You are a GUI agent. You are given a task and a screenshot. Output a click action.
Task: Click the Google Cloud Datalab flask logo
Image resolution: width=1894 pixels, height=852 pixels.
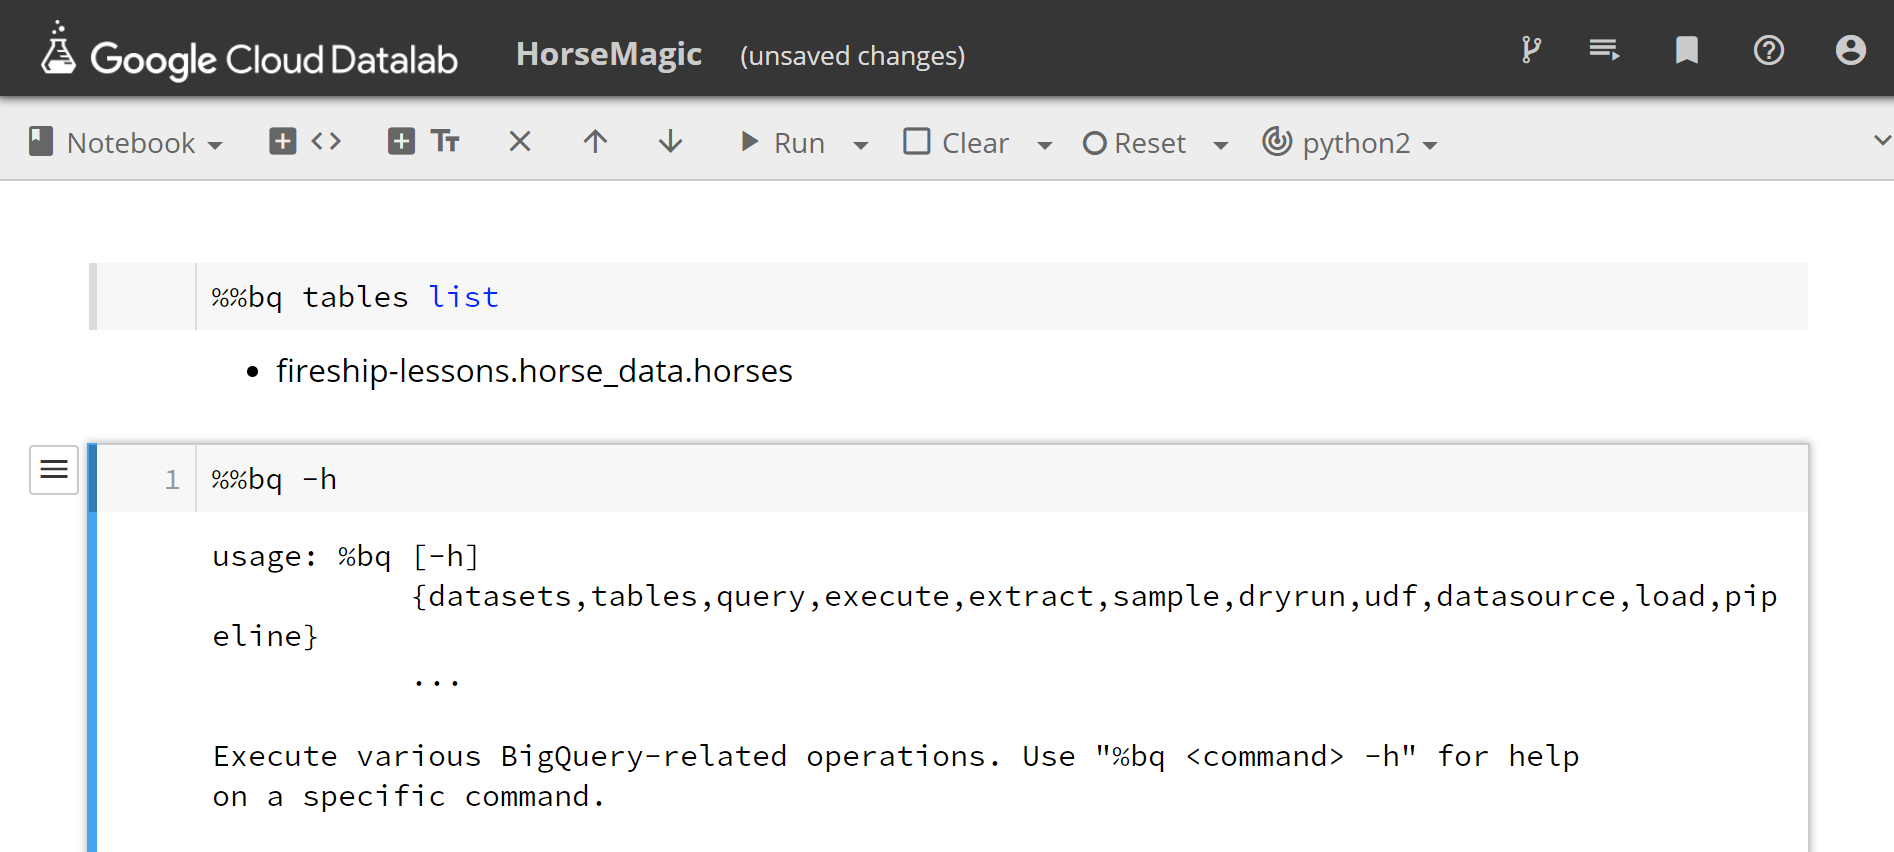click(x=58, y=50)
